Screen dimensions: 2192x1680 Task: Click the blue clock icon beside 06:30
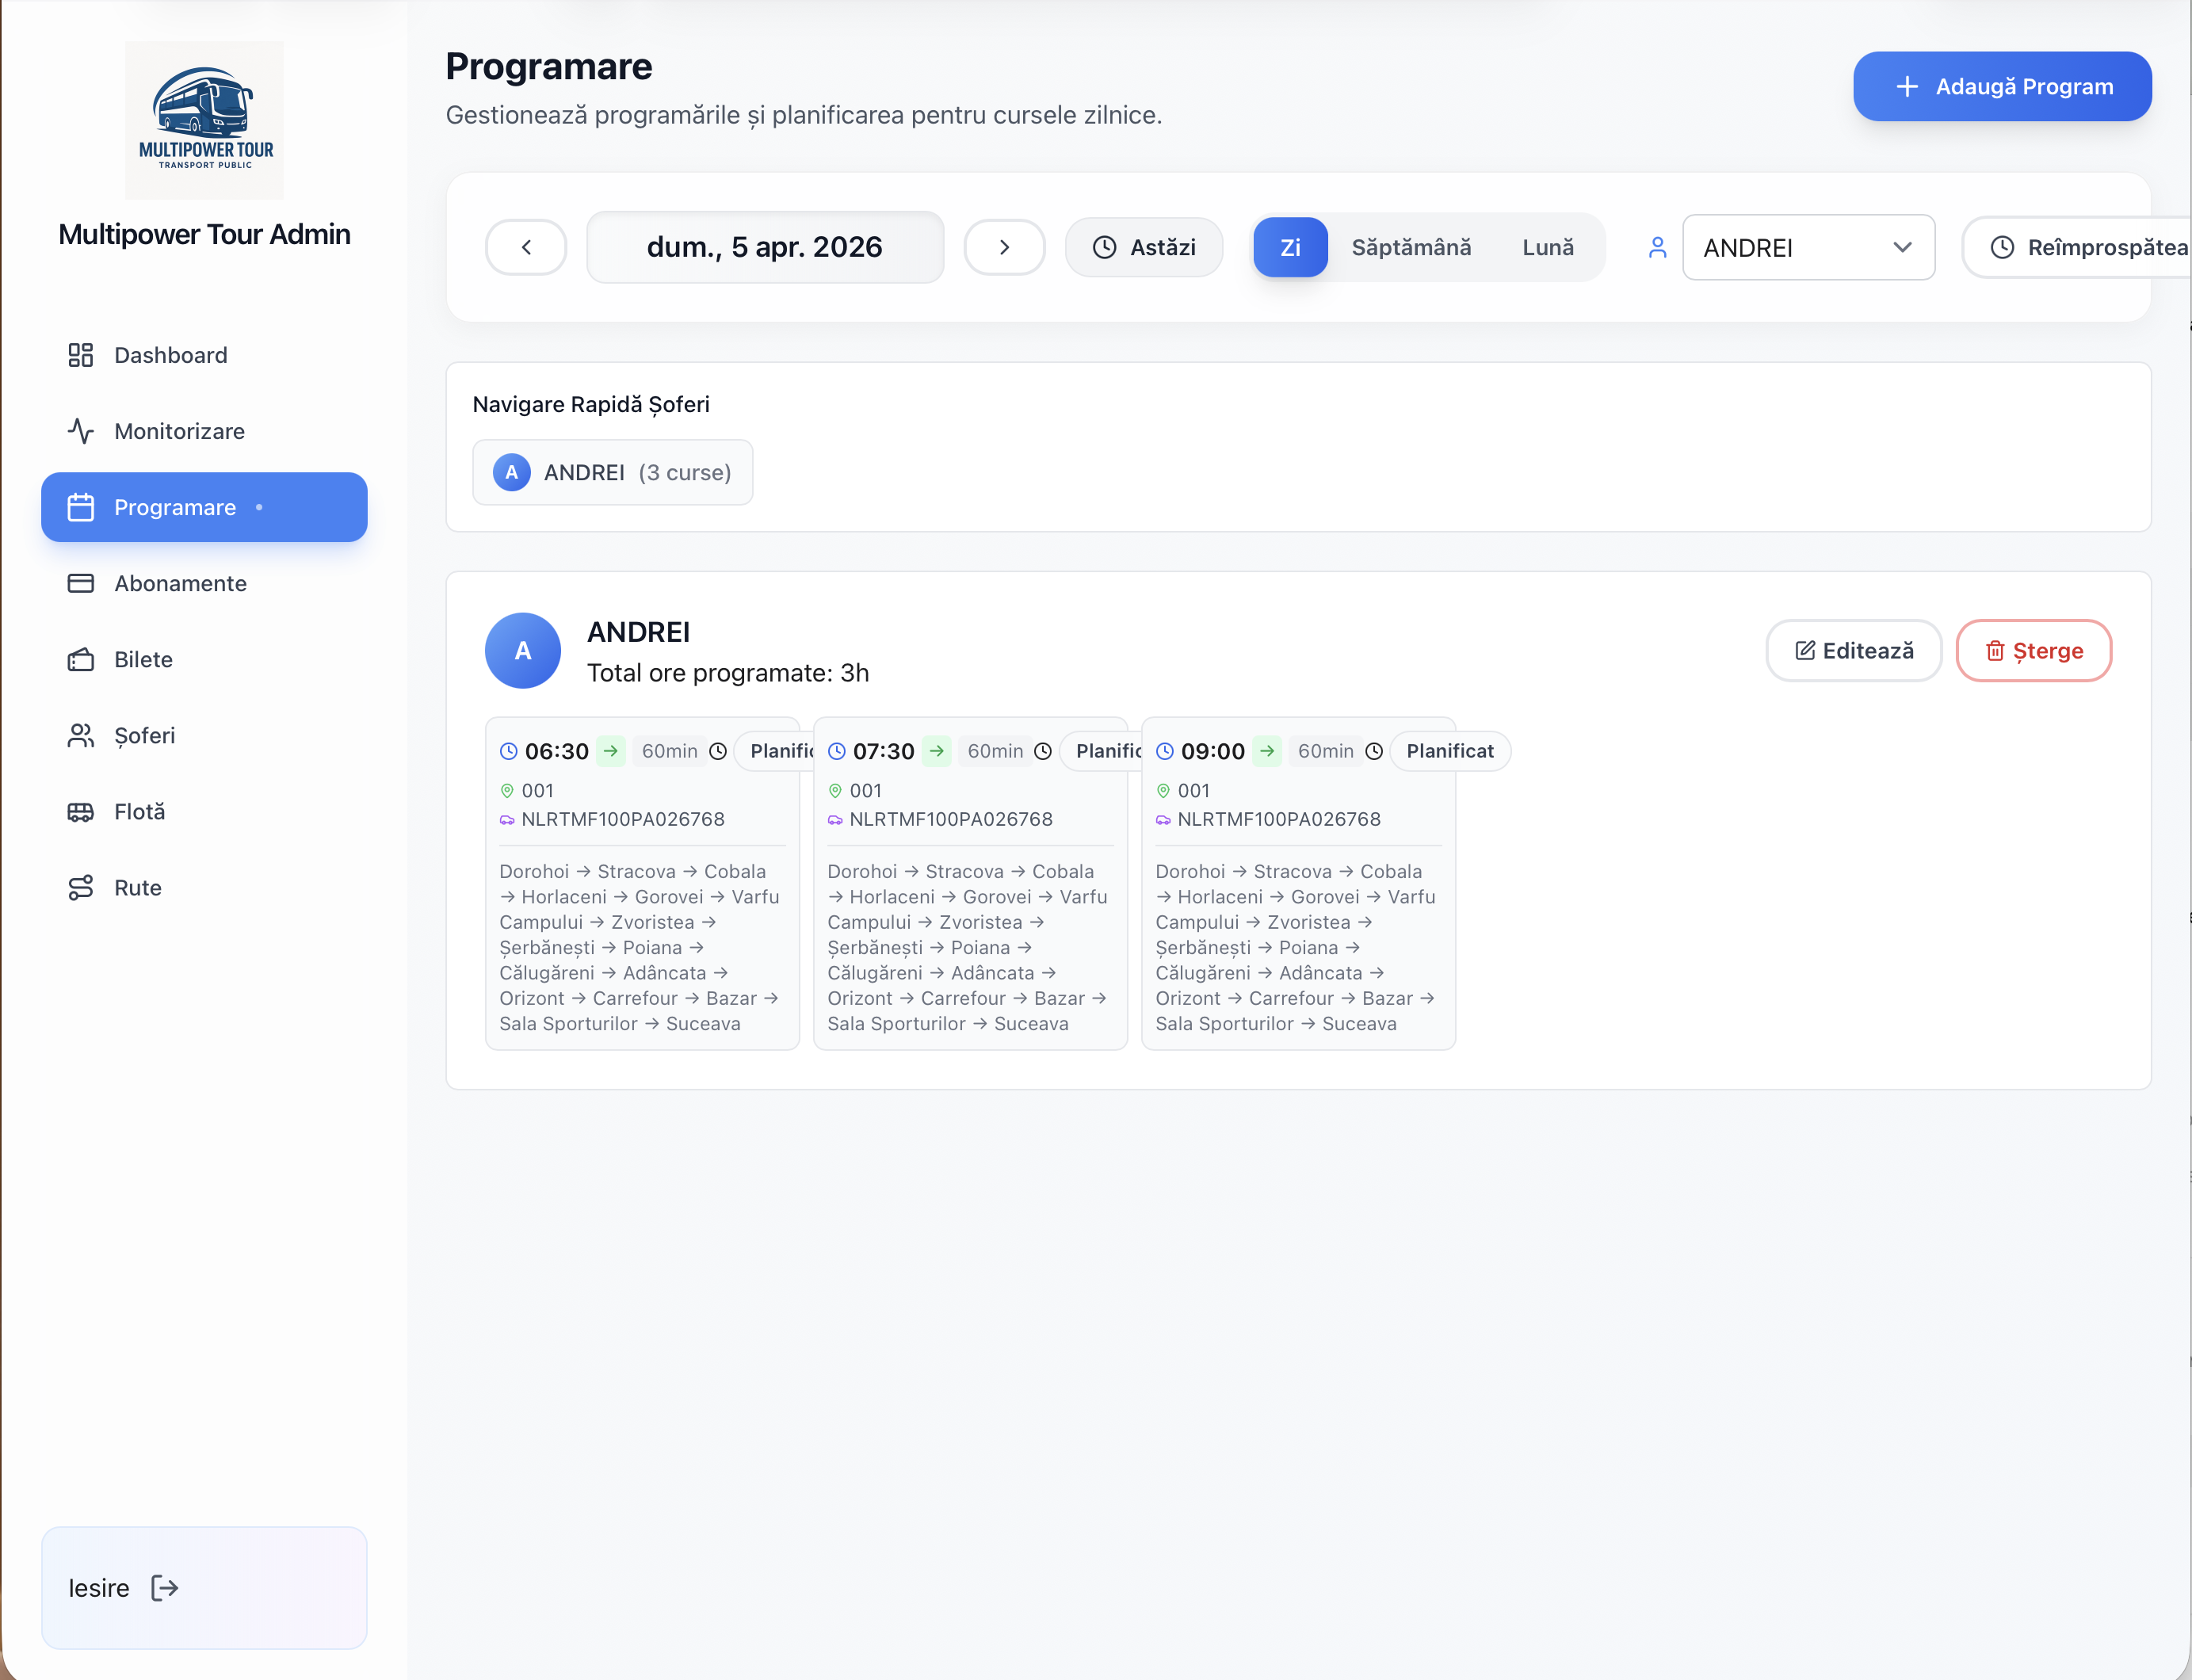point(508,751)
